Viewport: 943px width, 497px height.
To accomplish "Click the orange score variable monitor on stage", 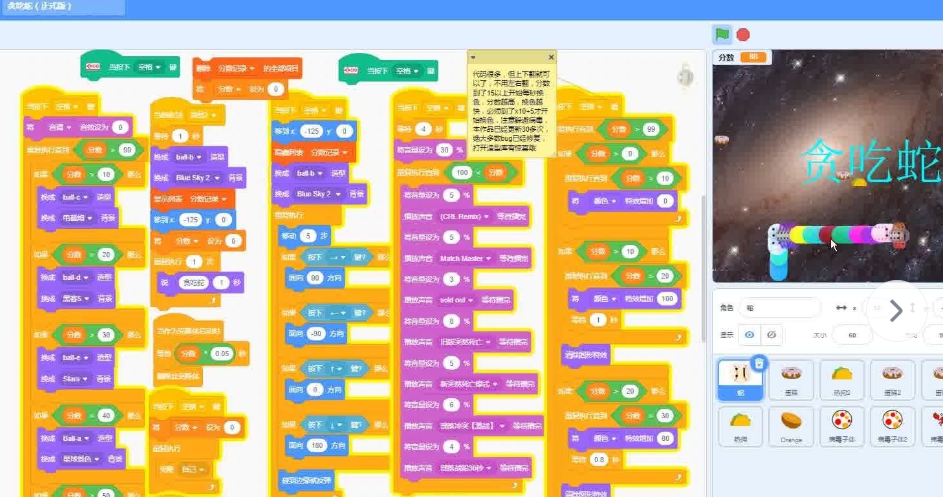I will pyautogui.click(x=753, y=57).
